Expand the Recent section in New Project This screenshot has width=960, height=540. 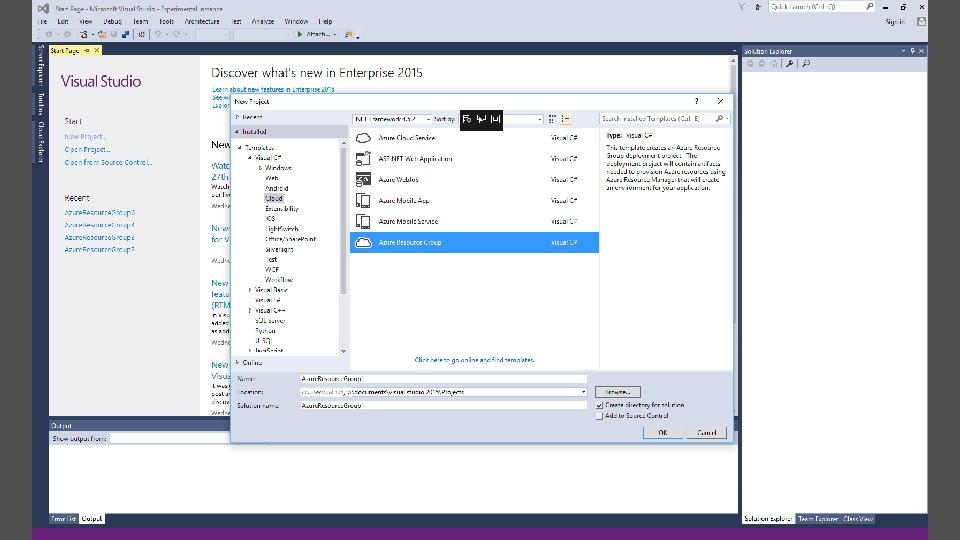click(238, 117)
